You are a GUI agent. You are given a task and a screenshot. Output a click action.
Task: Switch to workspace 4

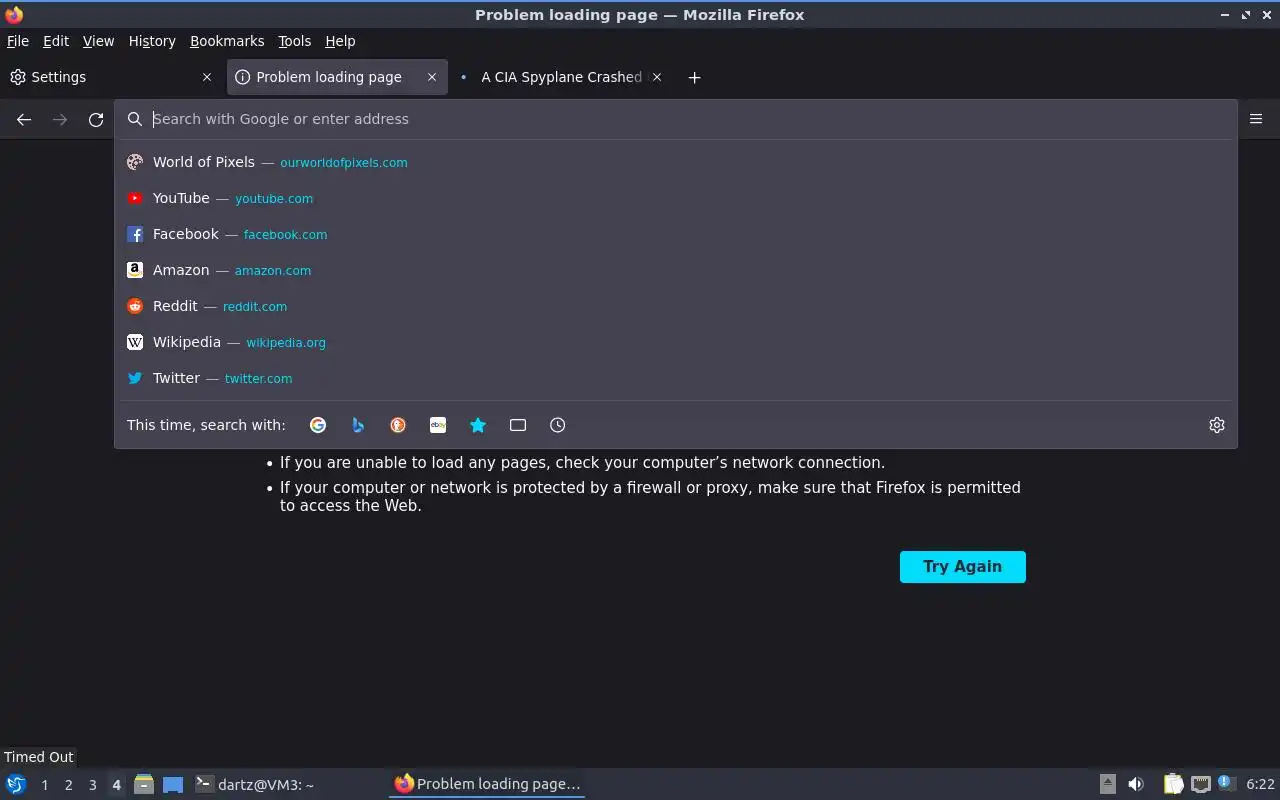pyautogui.click(x=116, y=785)
